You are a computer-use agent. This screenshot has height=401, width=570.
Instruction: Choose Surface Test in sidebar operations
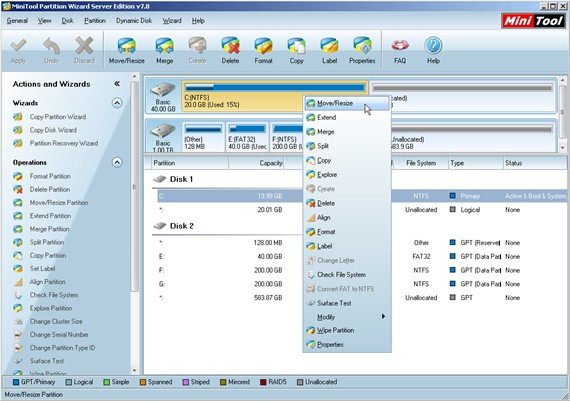[47, 361]
